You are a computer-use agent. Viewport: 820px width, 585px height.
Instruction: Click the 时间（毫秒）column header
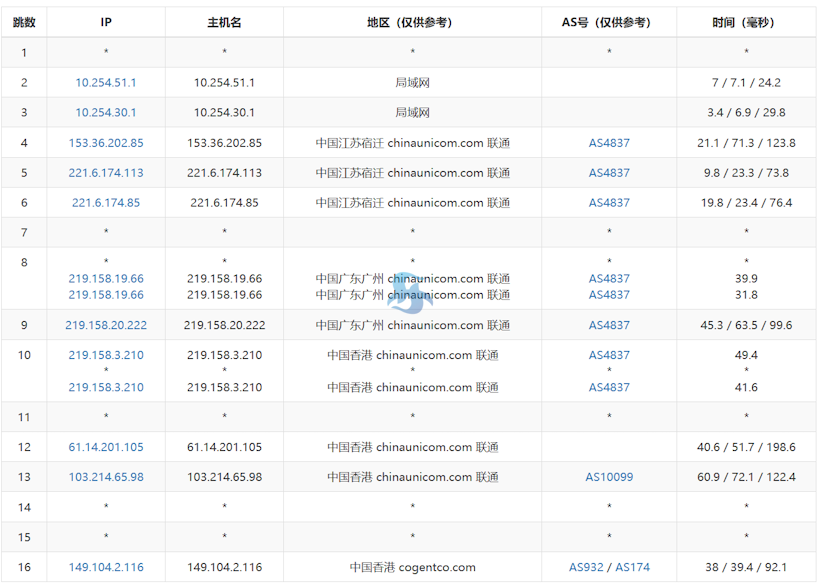click(747, 21)
